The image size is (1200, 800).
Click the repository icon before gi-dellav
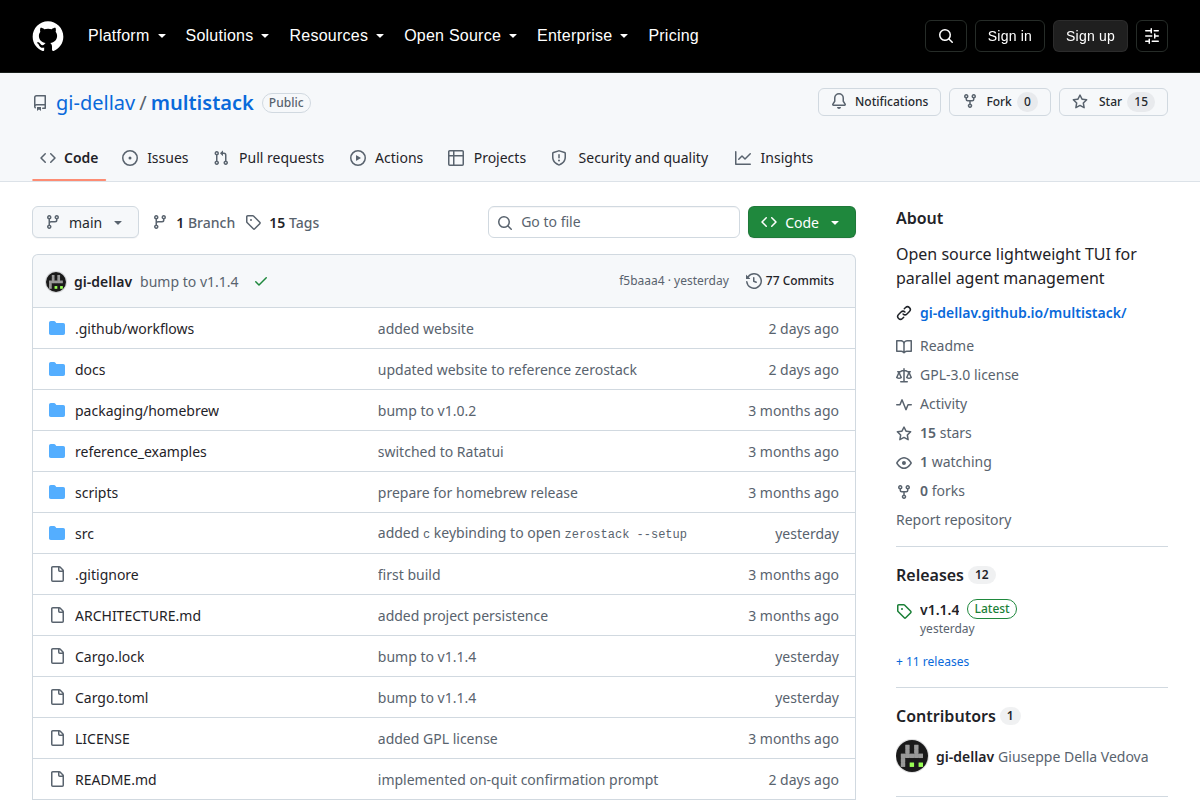40,103
